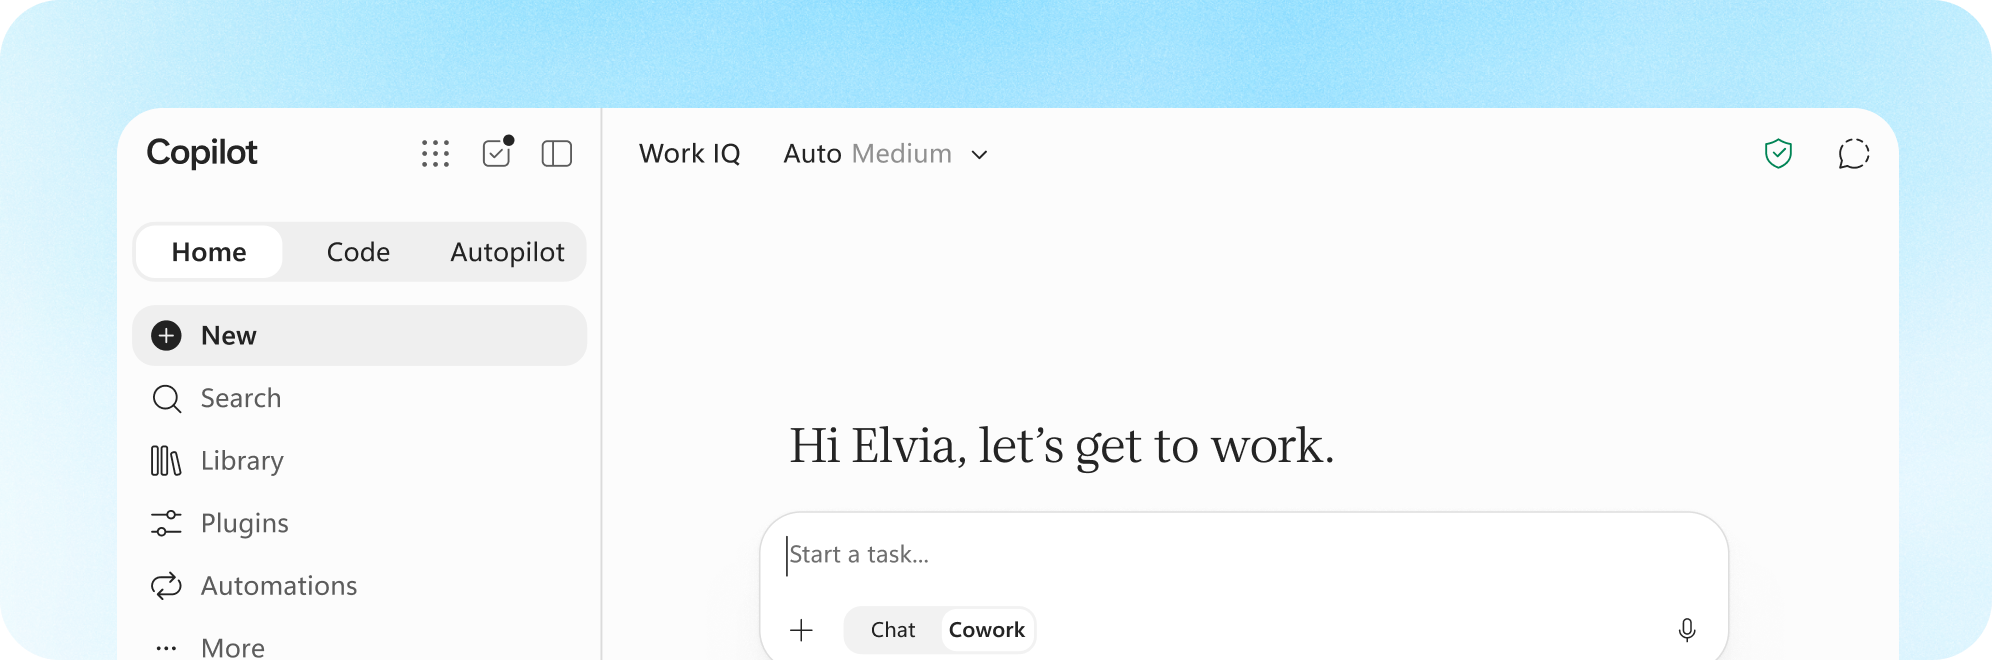Click the Automations loop icon
Viewport: 1992px width, 660px height.
point(166,586)
